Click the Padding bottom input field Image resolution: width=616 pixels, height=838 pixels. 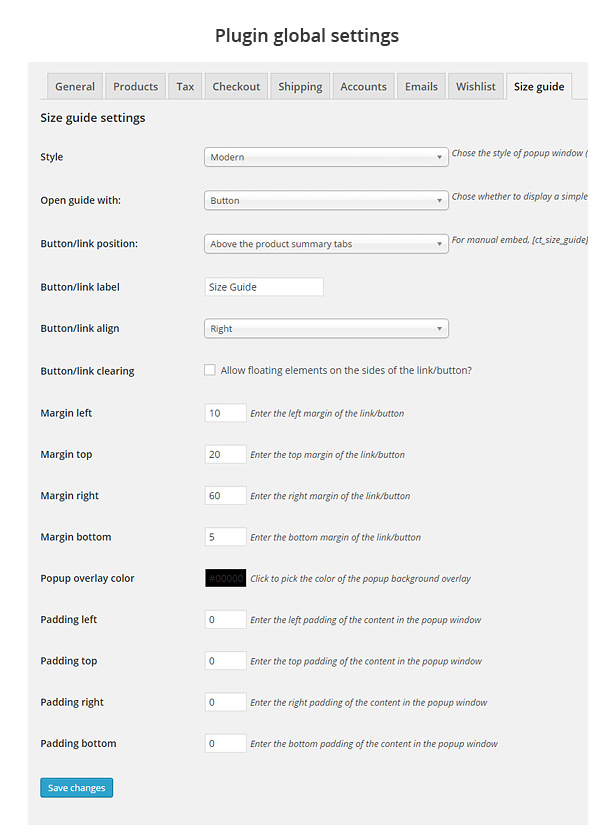coord(225,744)
